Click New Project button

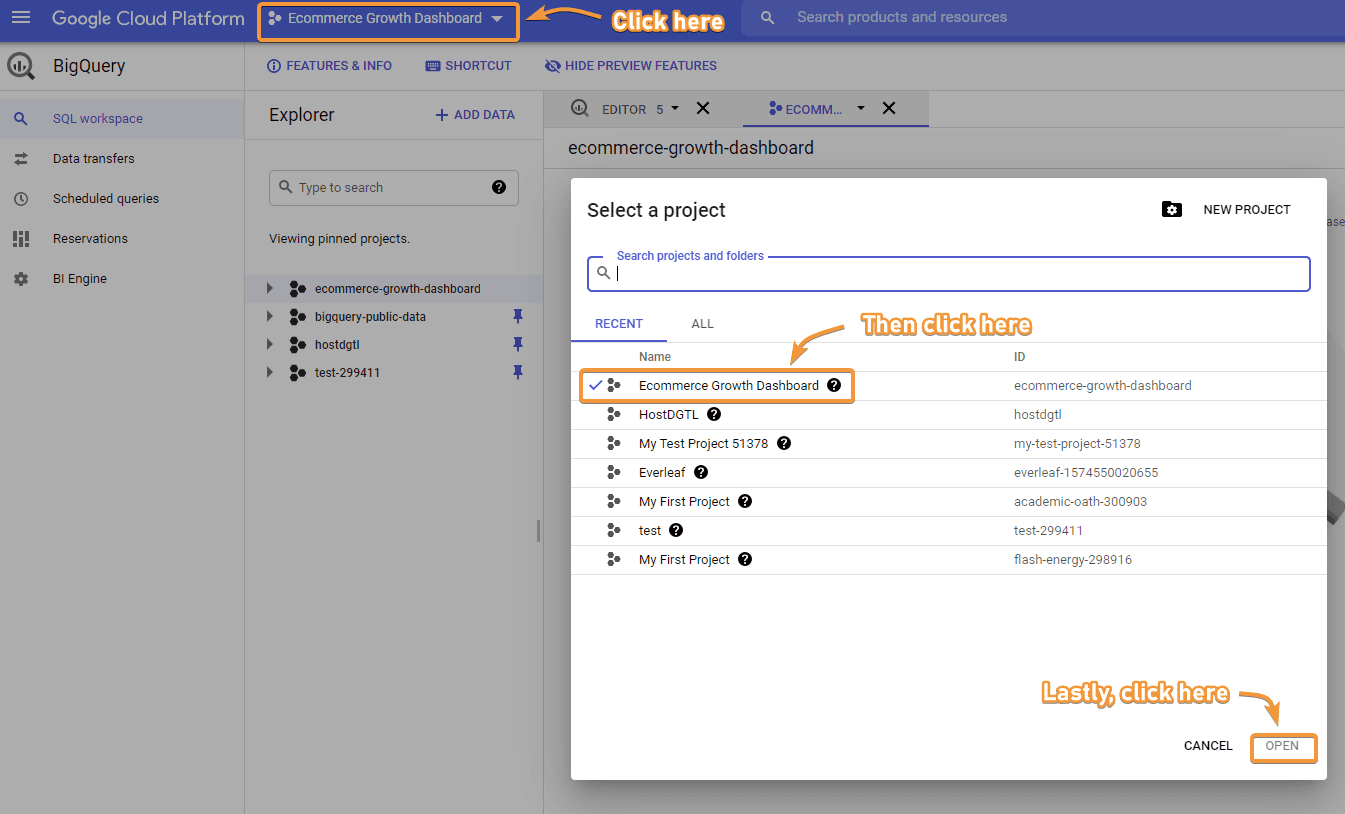click(x=1247, y=210)
